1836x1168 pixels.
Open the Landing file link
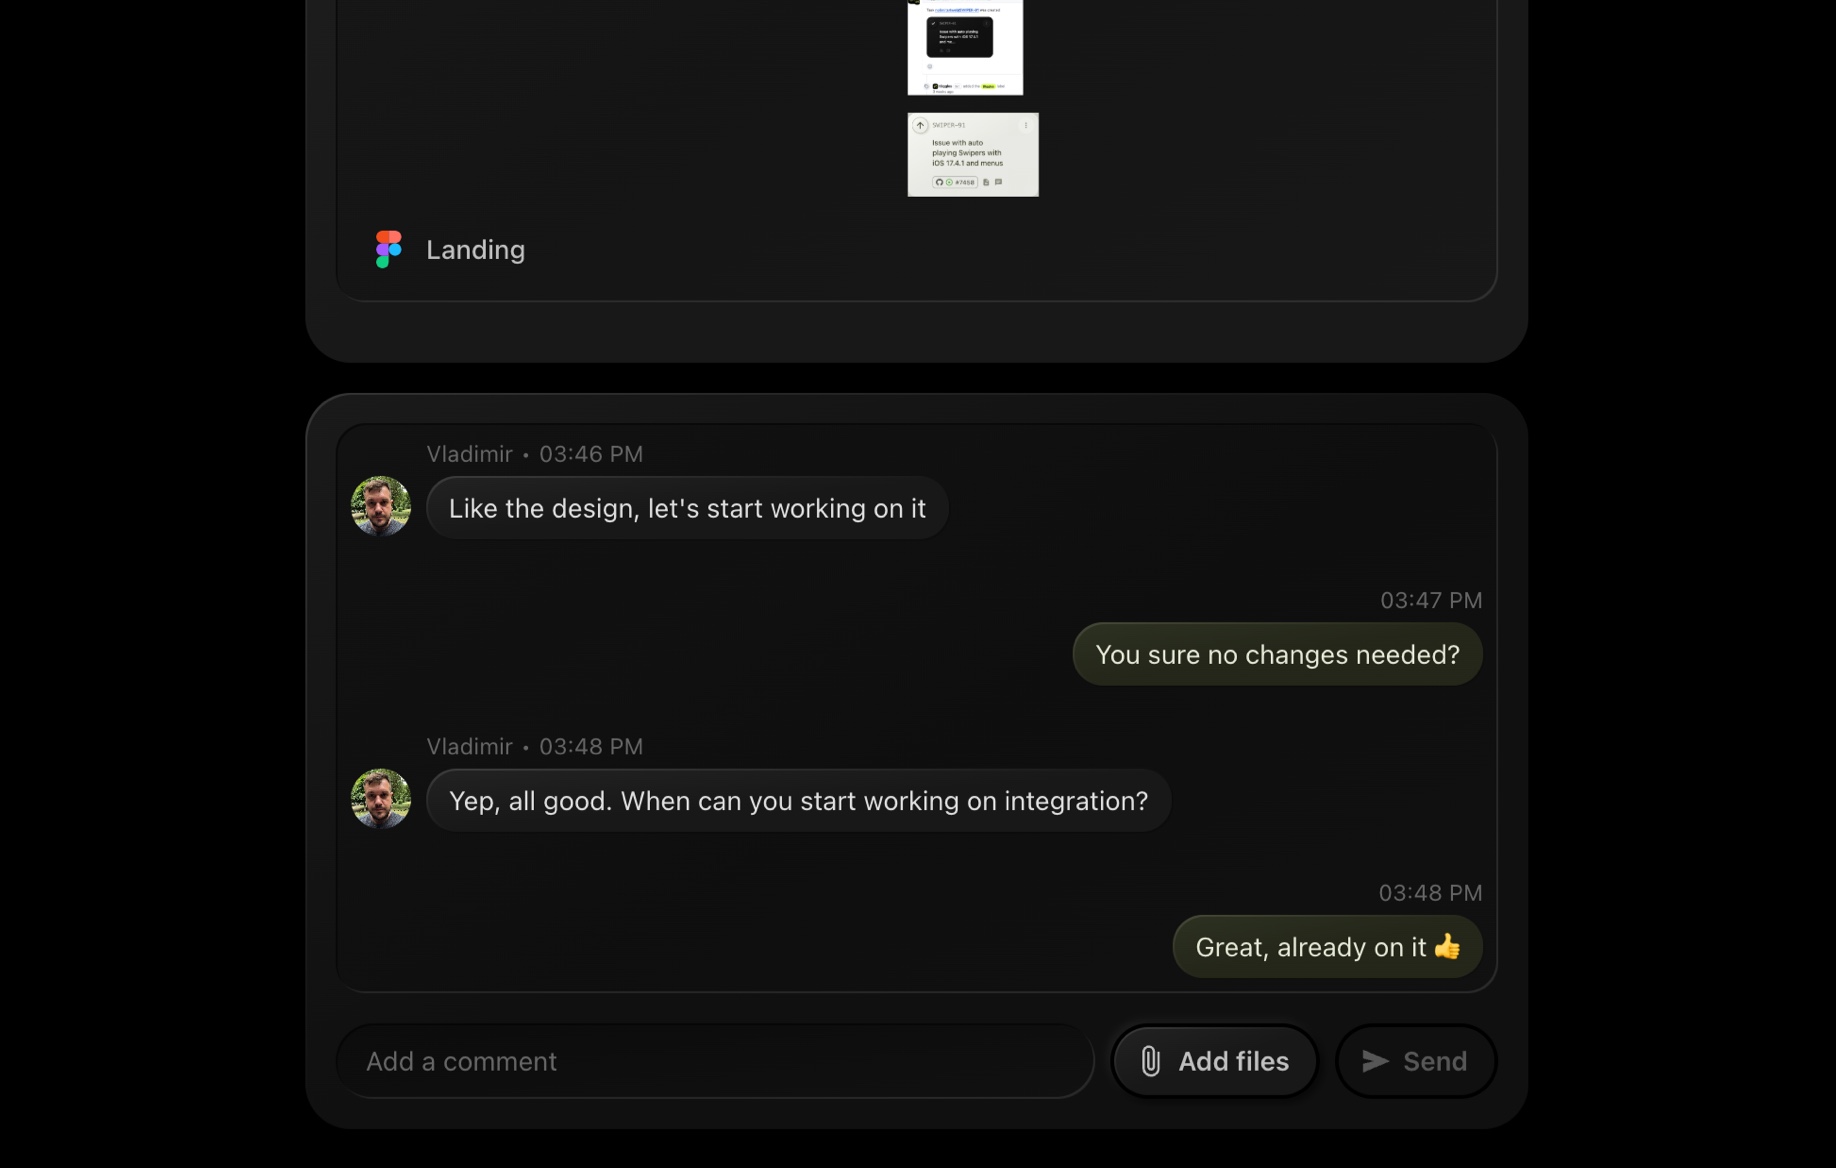tap(475, 250)
